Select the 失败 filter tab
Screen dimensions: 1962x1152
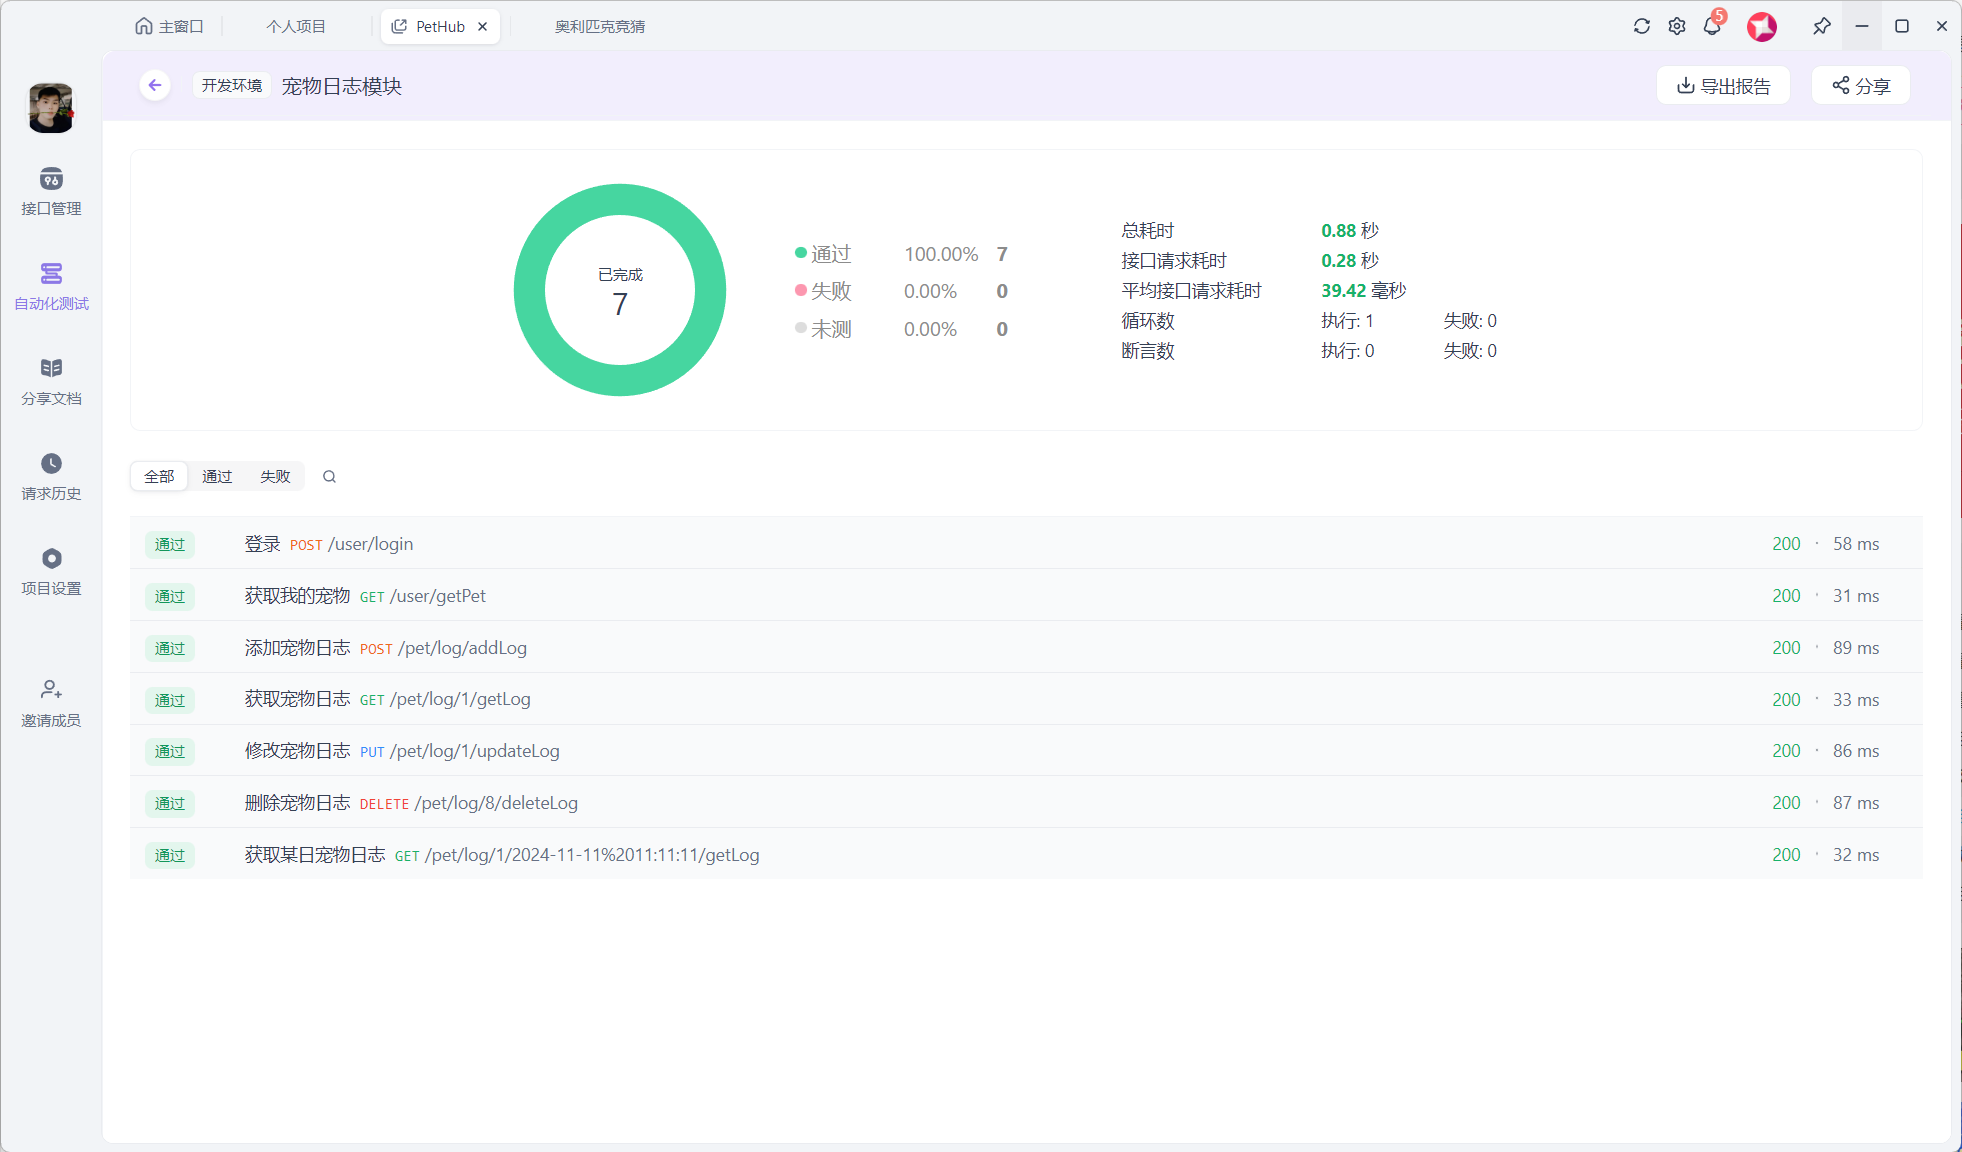point(275,477)
